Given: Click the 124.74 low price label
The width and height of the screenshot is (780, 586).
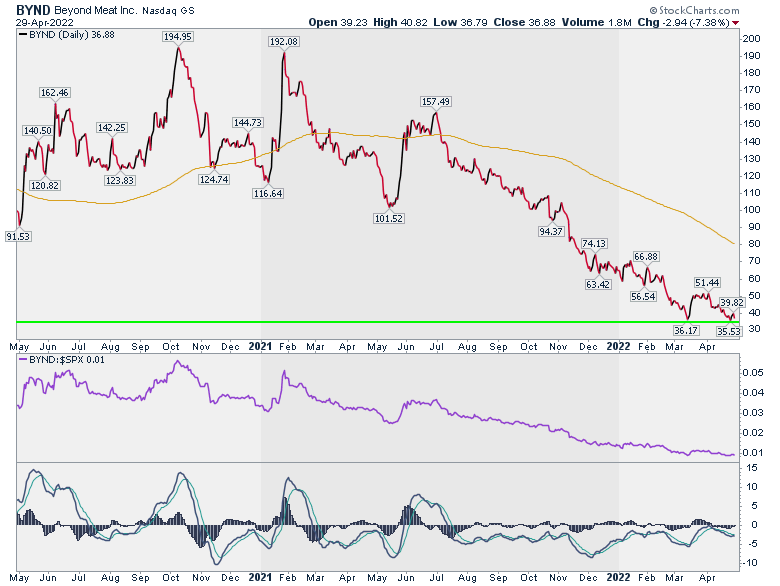Looking at the screenshot, I should coord(214,180).
